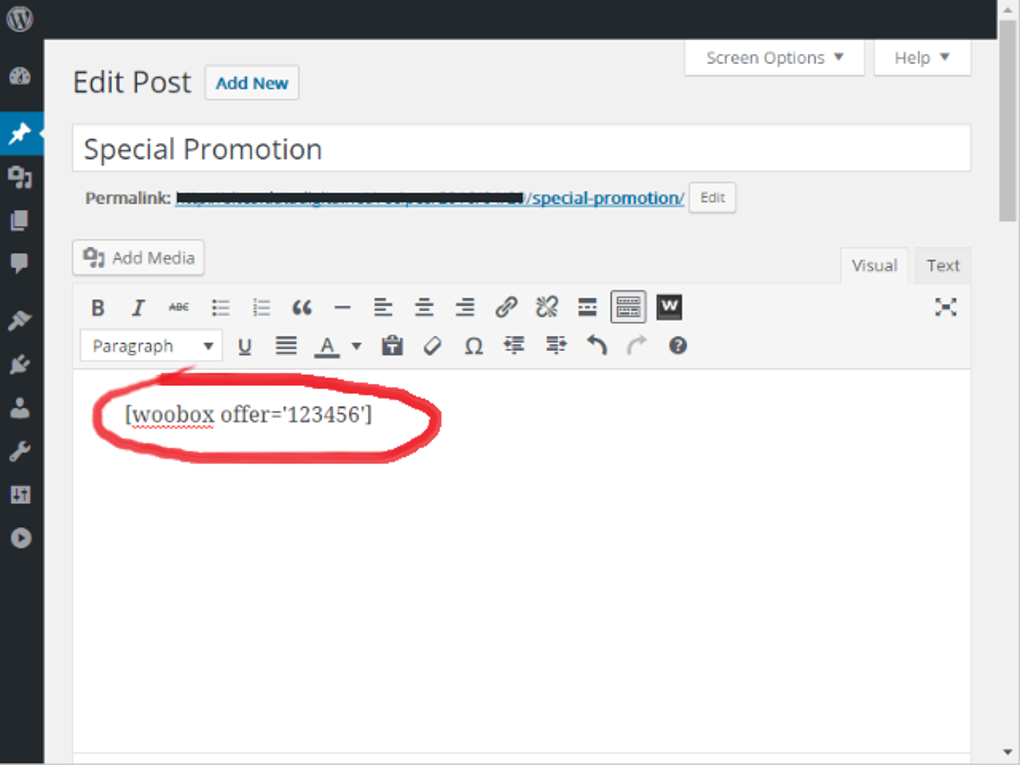This screenshot has width=1020, height=765.
Task: Enable underline formatting
Action: click(245, 345)
